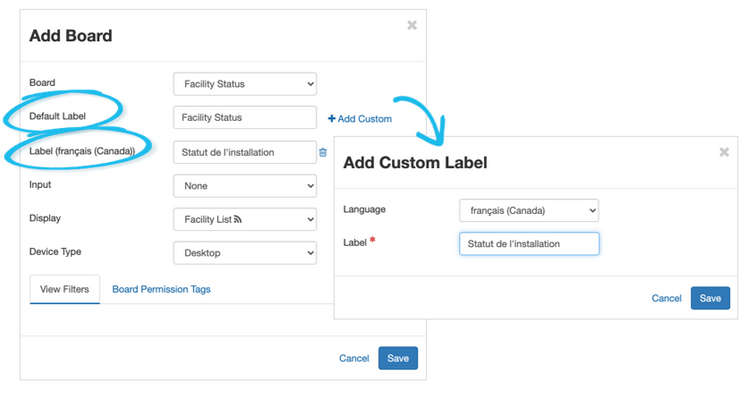Close the Add Board dialog with X
Screen dimensions: 747x399
tap(412, 25)
